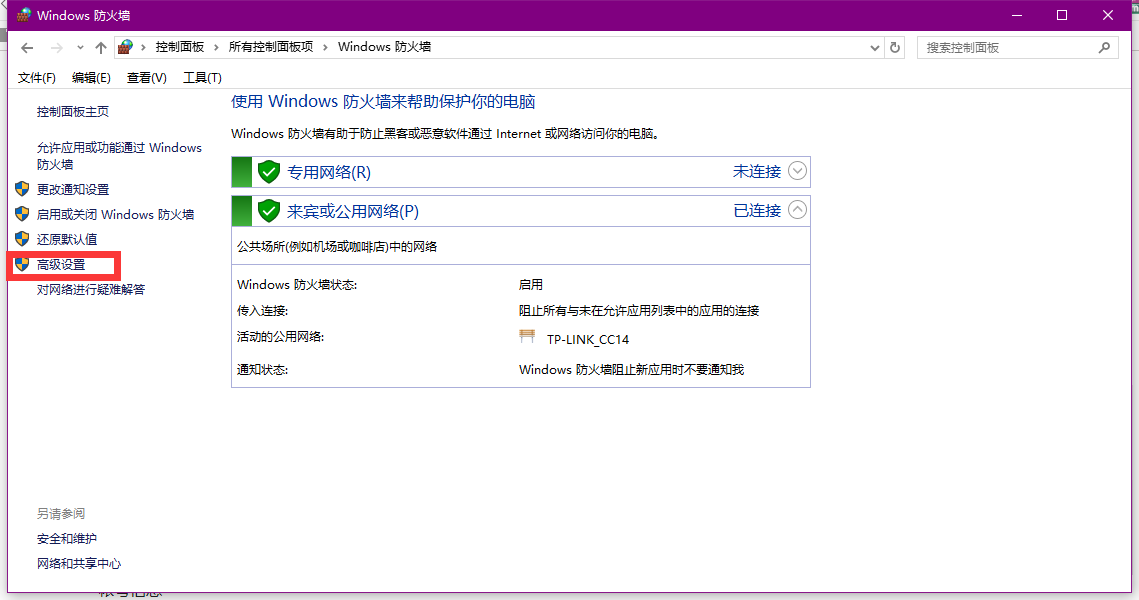Click the forward navigation arrow
The height and width of the screenshot is (600, 1139).
(57, 48)
